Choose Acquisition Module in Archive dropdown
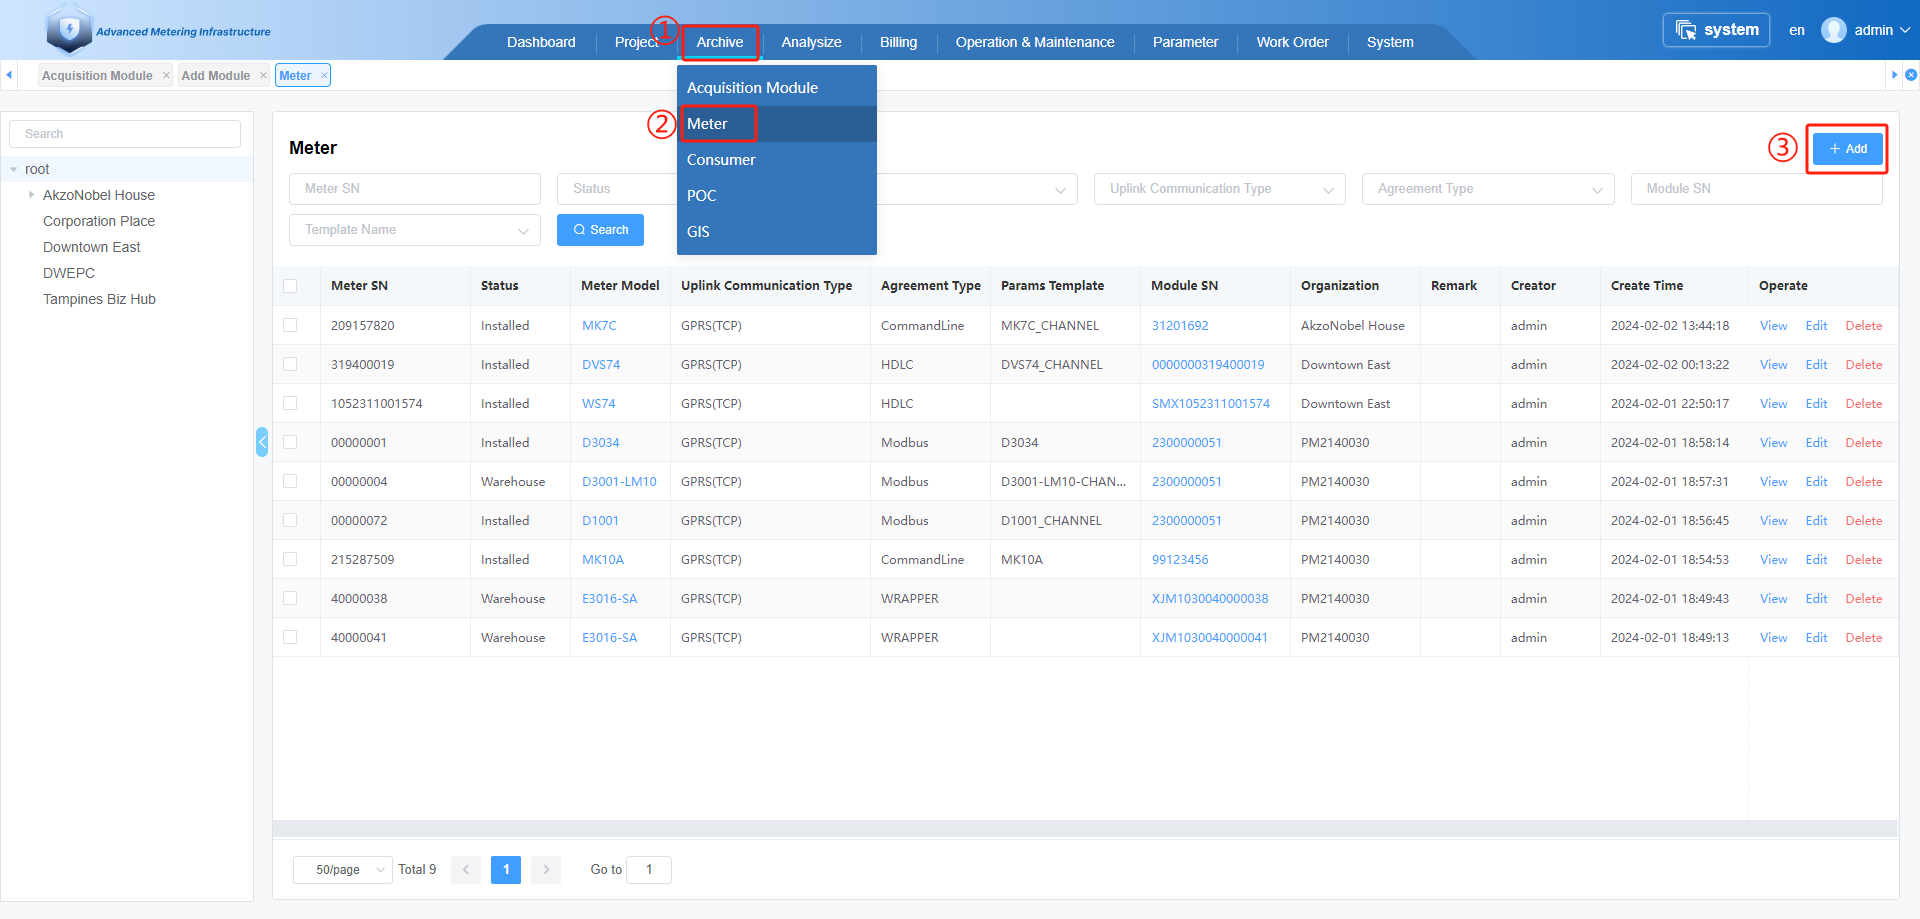Viewport: 1920px width, 919px height. click(x=777, y=88)
